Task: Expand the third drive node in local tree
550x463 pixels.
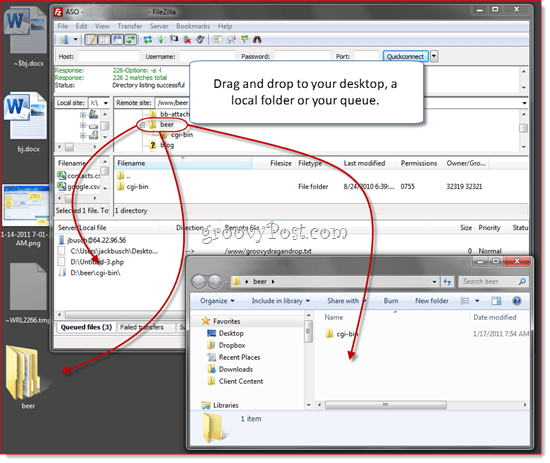Action: [83, 135]
